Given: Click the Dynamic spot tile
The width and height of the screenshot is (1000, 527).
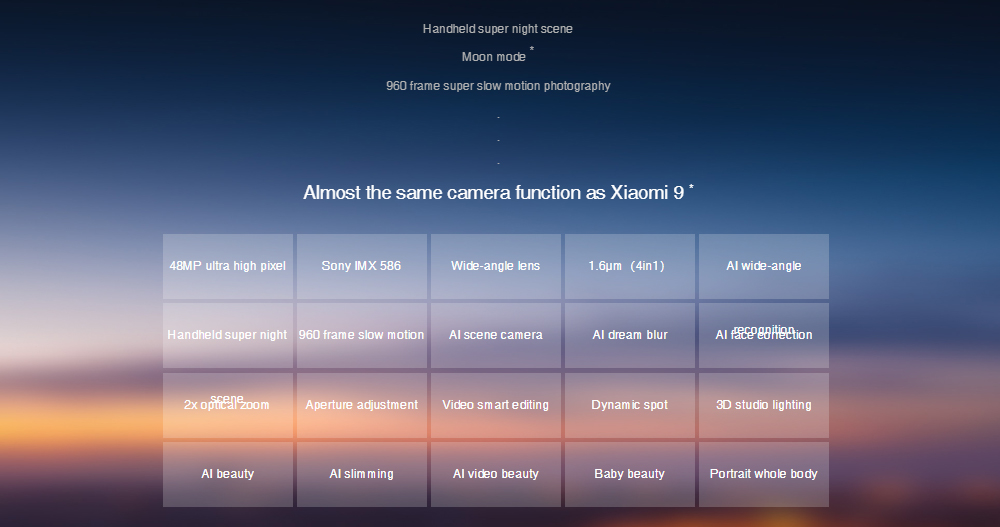Looking at the screenshot, I should [629, 405].
